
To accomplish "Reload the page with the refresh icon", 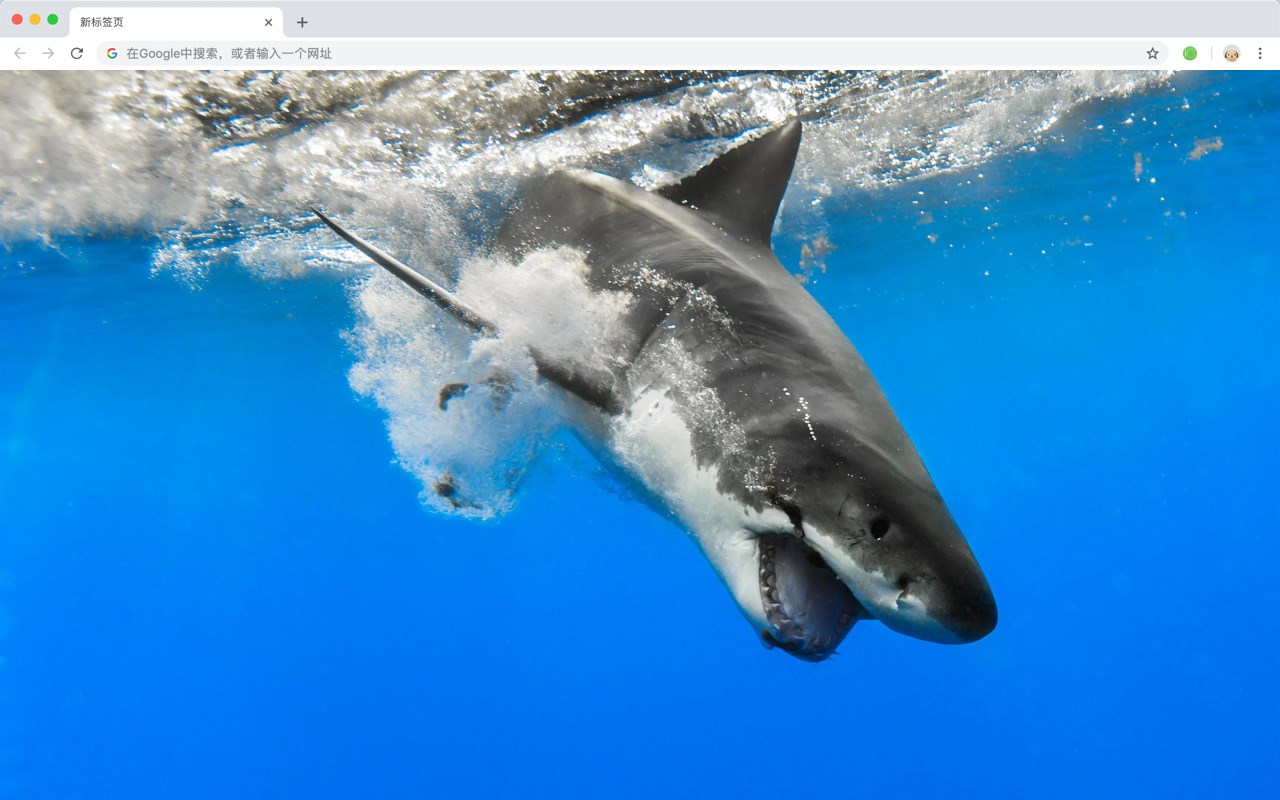I will point(77,53).
